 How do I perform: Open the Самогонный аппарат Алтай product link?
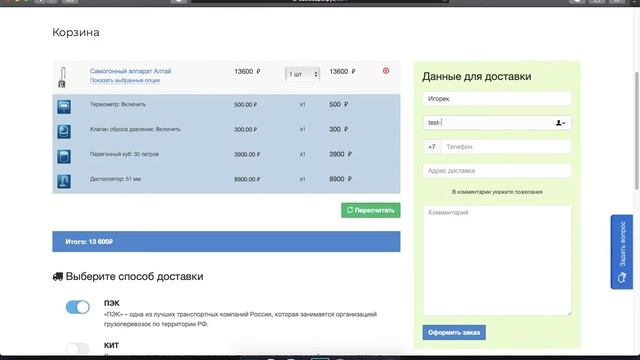131,71
